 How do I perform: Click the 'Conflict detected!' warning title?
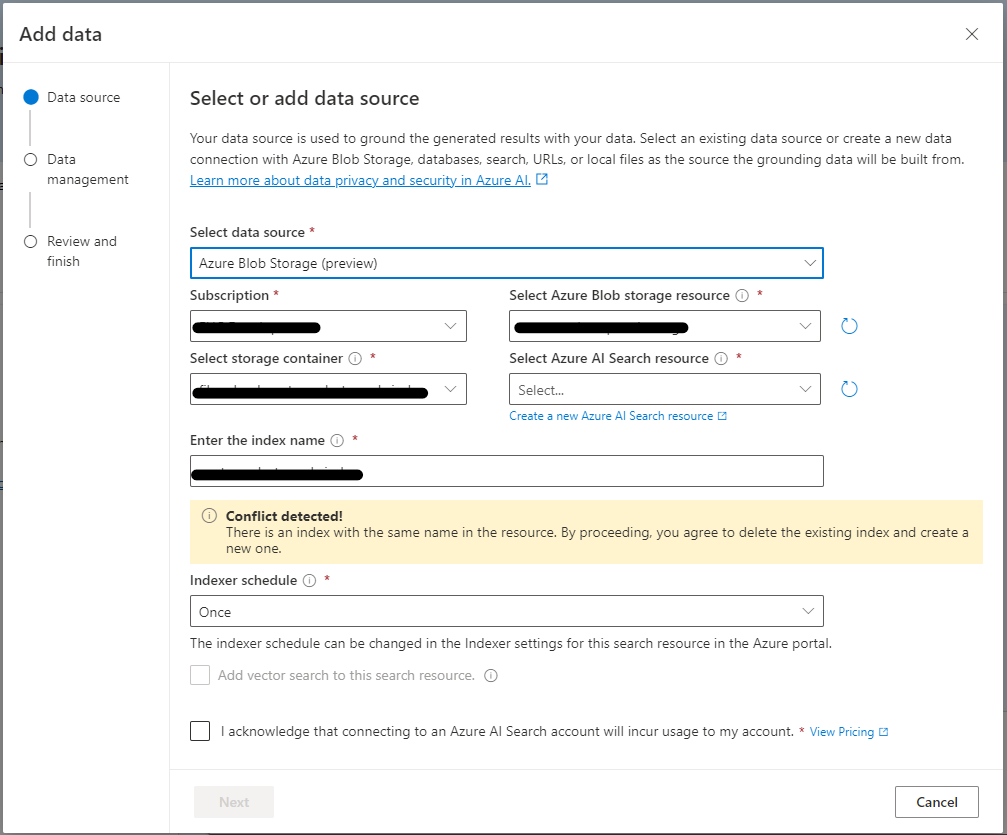284,516
